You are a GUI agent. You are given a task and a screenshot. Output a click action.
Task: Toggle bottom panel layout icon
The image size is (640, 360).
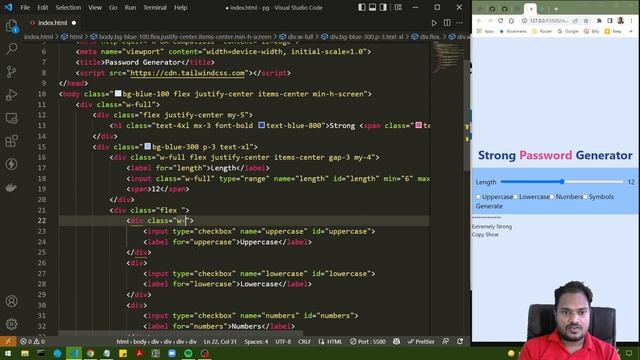[x=372, y=7]
